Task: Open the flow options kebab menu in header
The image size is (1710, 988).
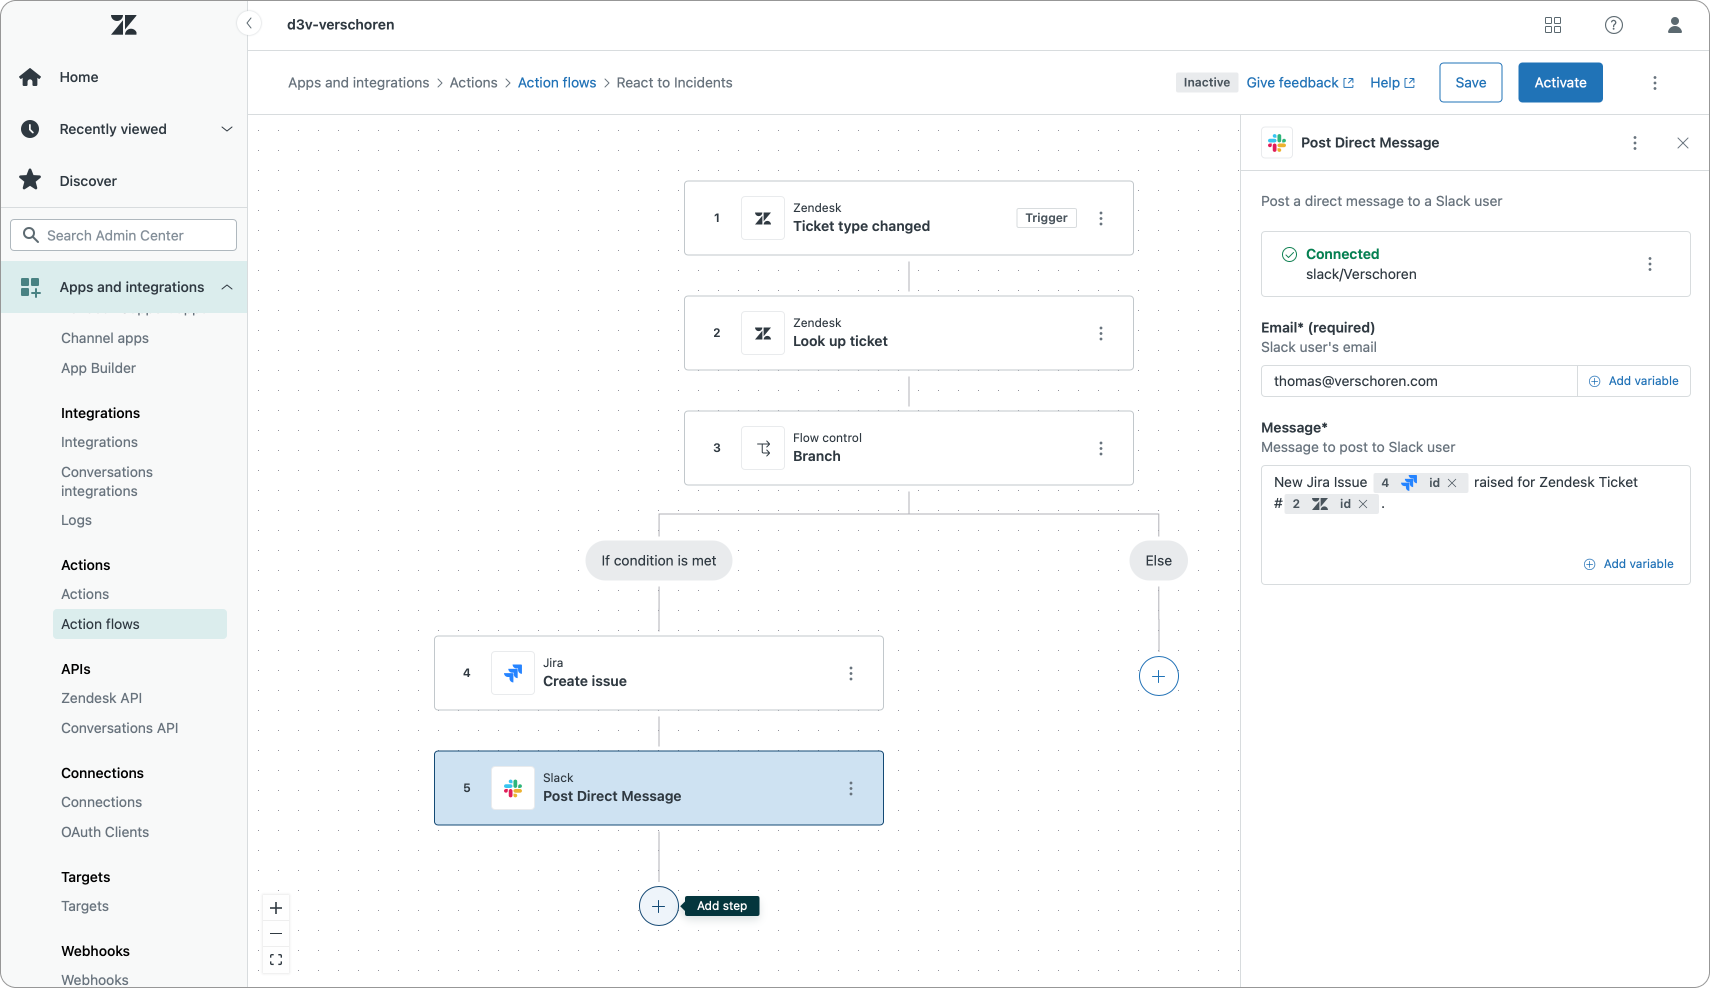Action: pos(1655,83)
